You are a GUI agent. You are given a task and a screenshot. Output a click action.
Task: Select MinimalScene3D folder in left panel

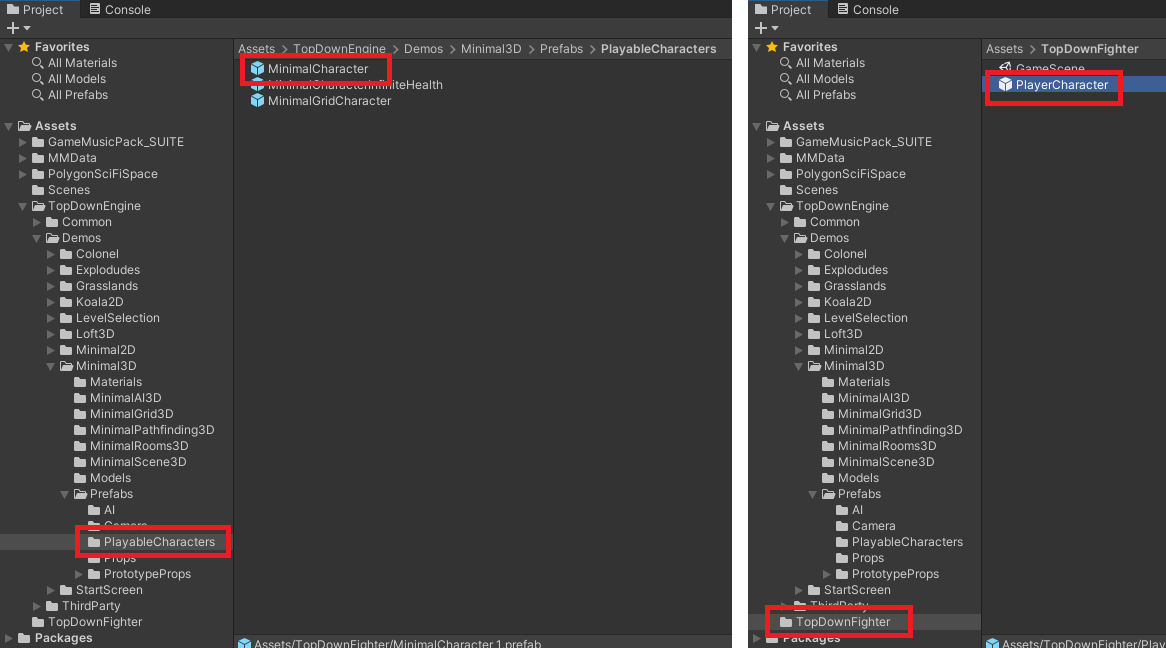coord(130,462)
